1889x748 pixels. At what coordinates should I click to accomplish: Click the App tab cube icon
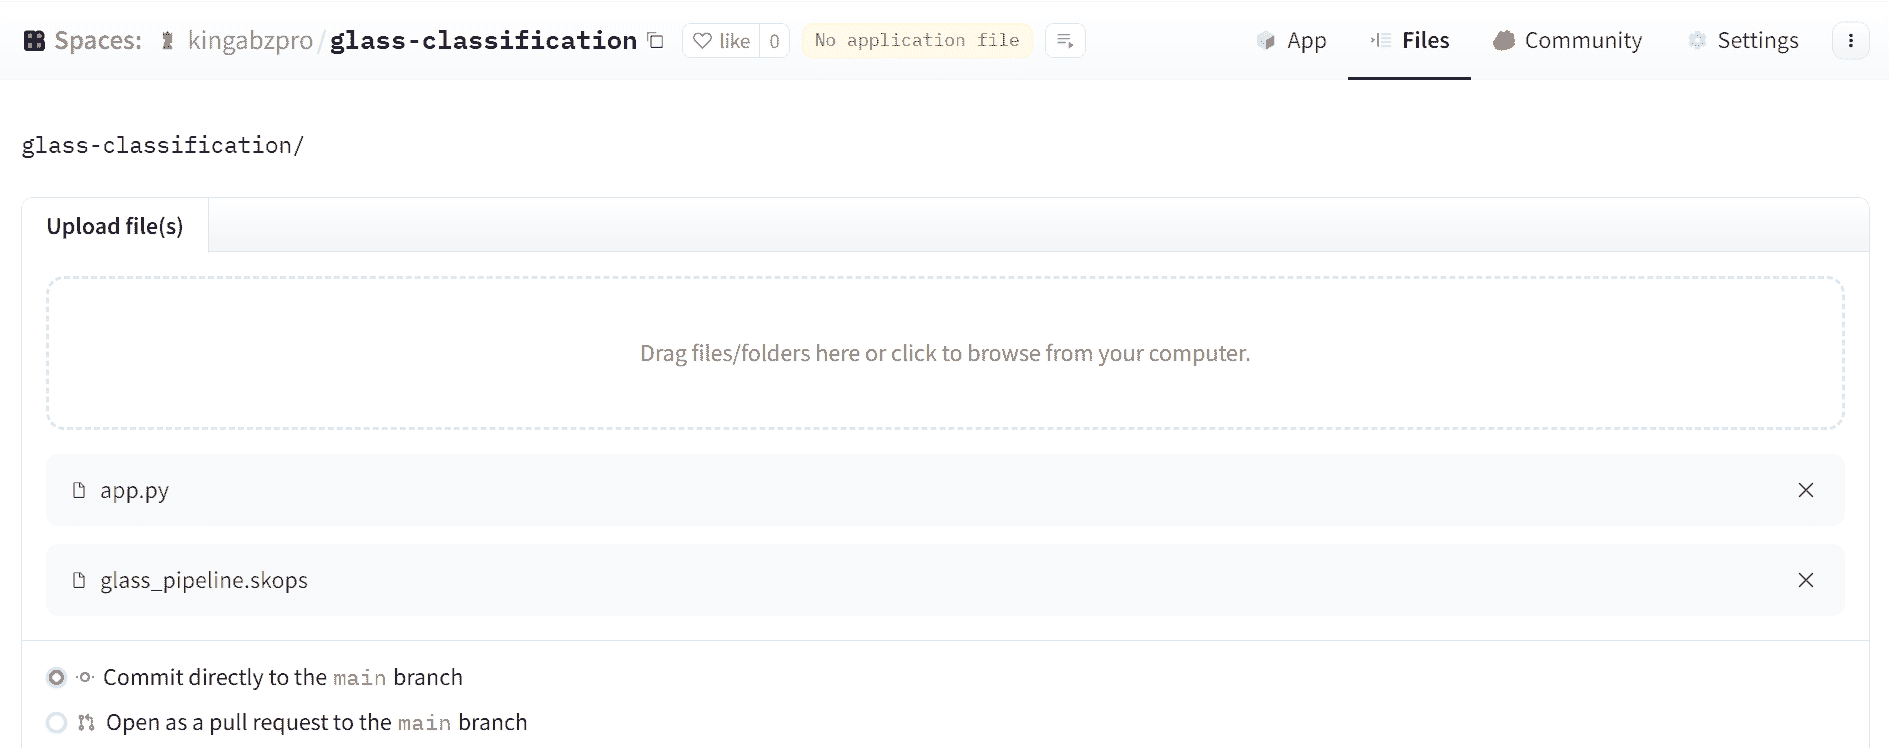[x=1266, y=41]
